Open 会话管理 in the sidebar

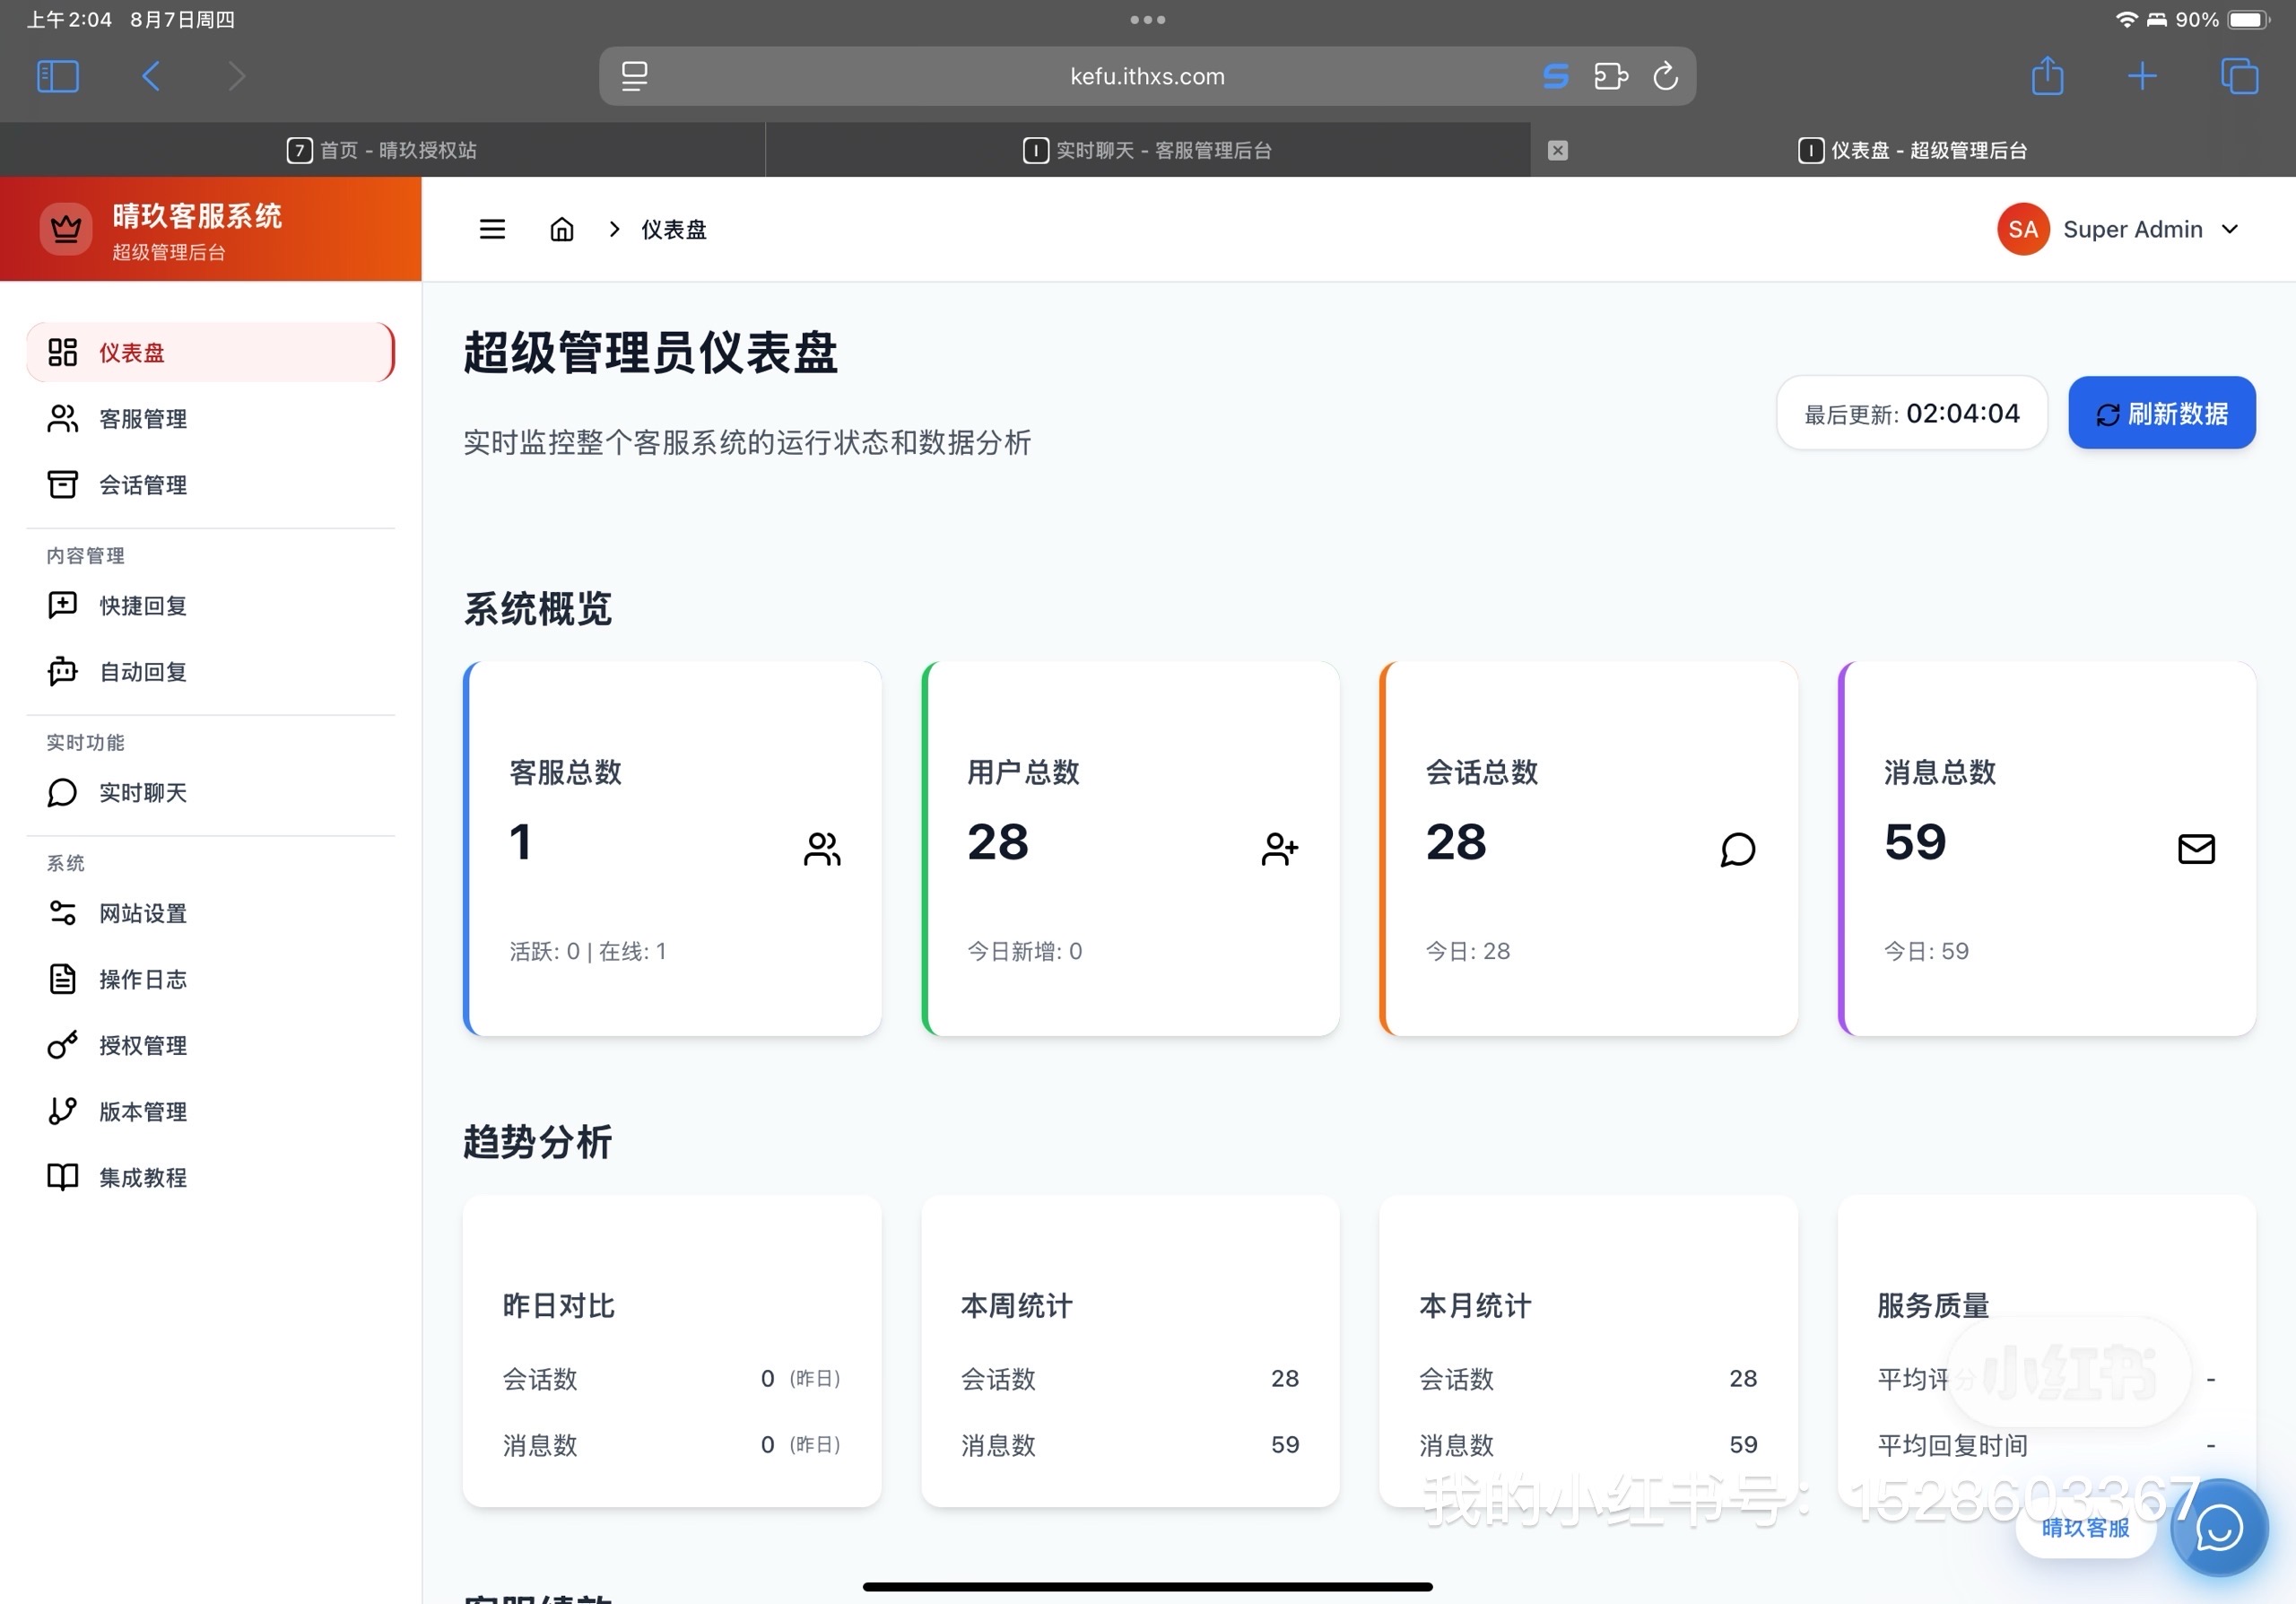(x=142, y=485)
